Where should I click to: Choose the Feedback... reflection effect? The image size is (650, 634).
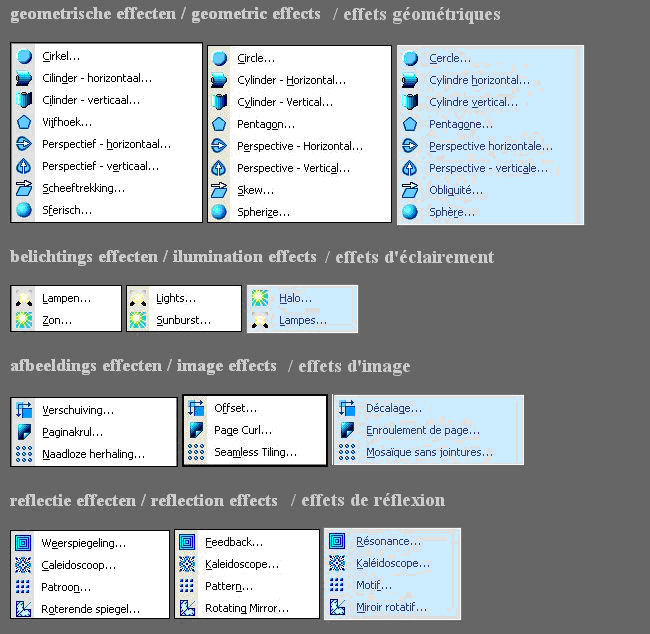234,542
